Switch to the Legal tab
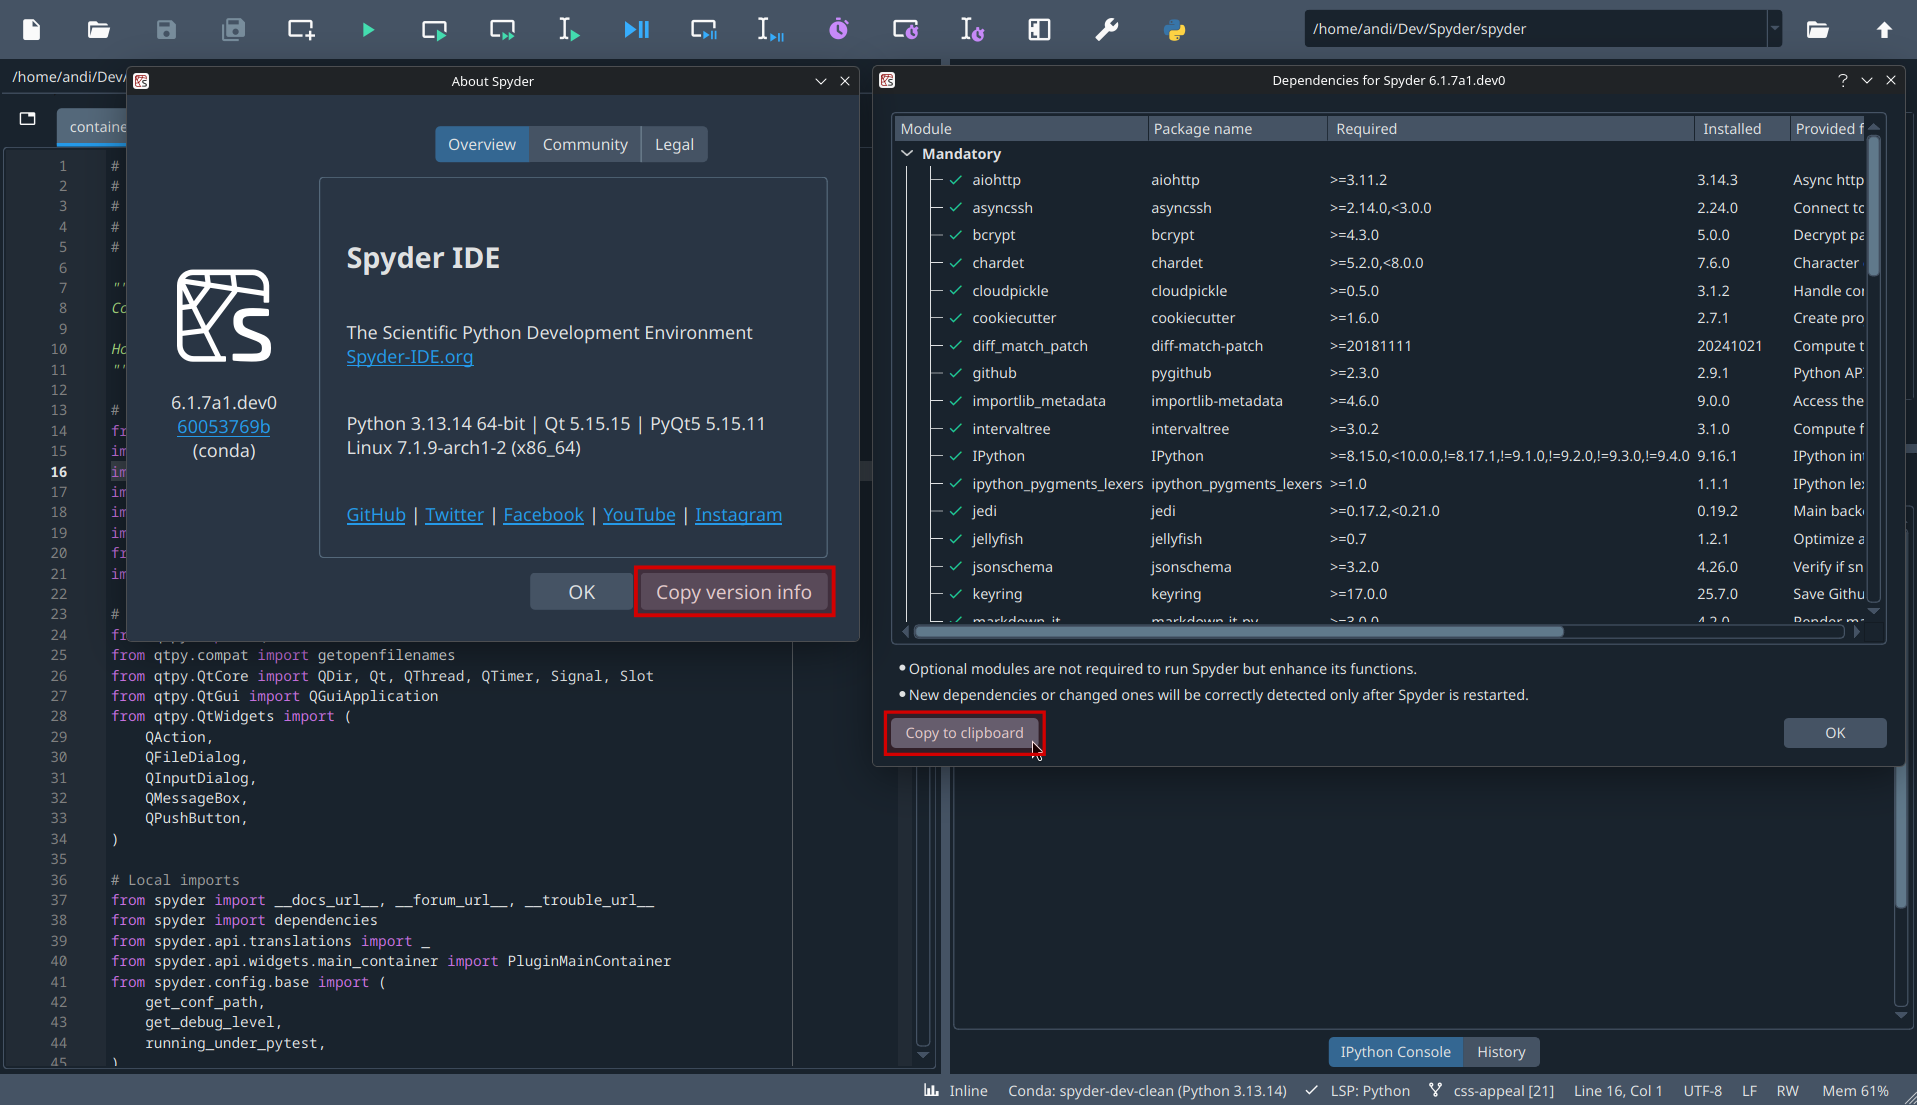The image size is (1917, 1105). point(674,144)
